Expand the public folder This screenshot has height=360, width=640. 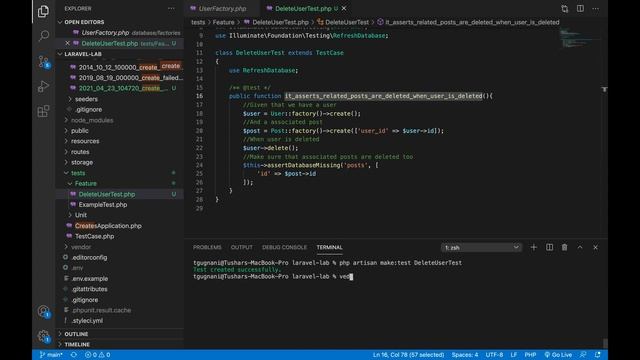(x=80, y=131)
